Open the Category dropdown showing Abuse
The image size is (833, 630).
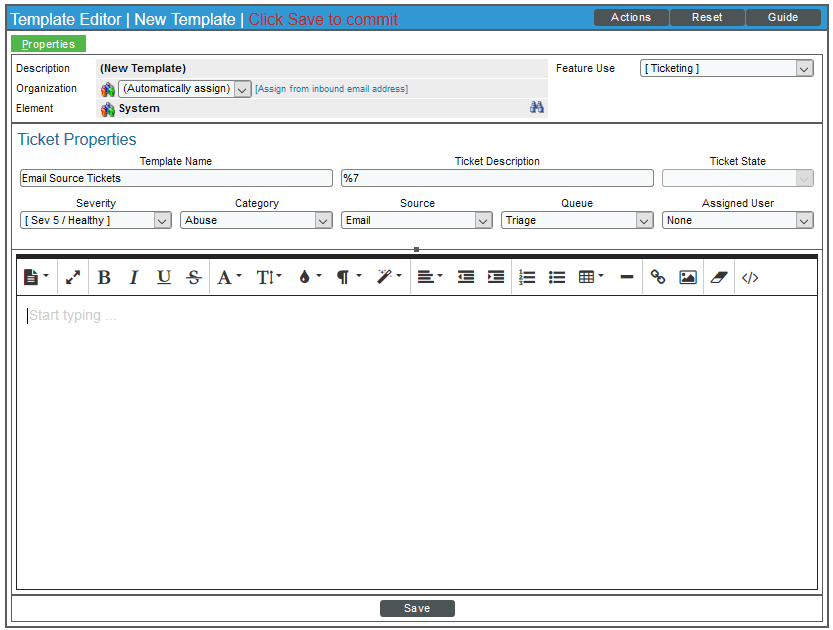click(x=256, y=220)
